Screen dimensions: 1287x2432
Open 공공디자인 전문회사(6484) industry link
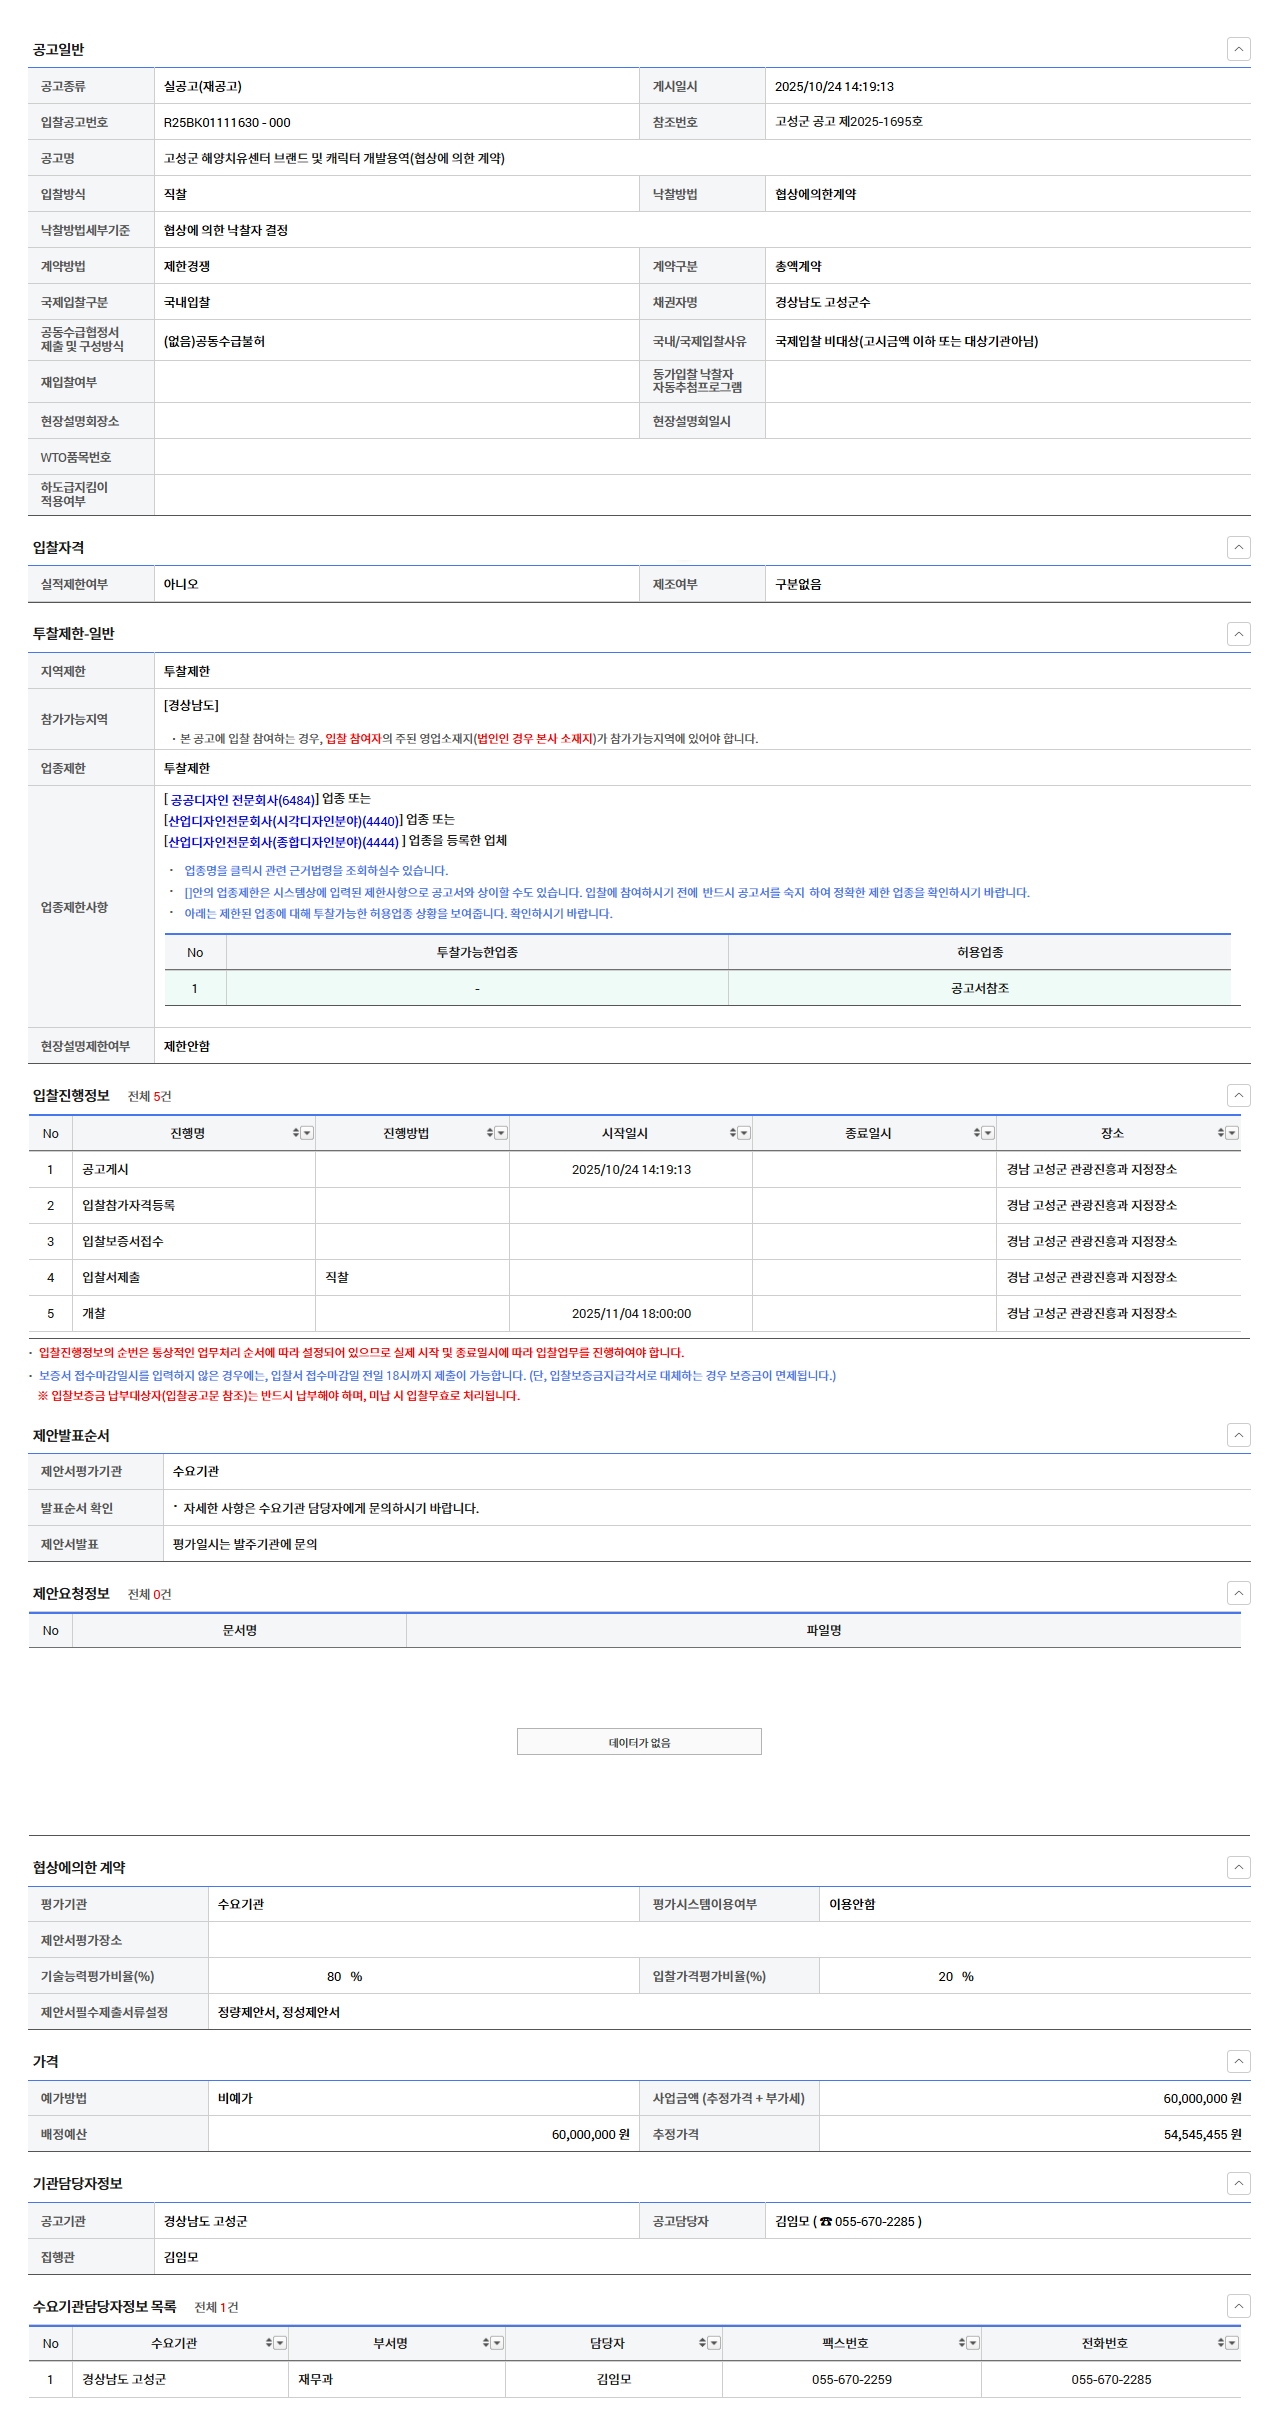click(243, 800)
